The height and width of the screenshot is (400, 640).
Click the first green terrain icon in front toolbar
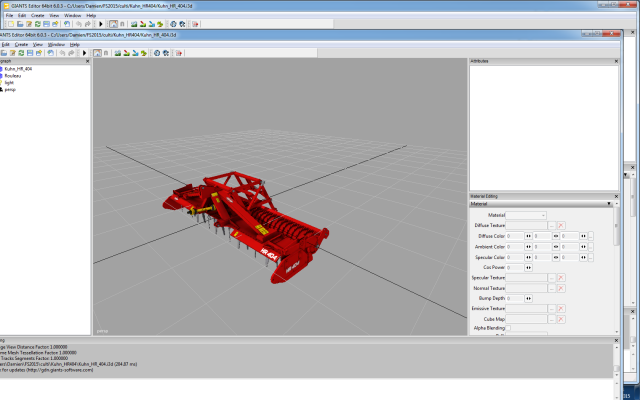pos(118,53)
